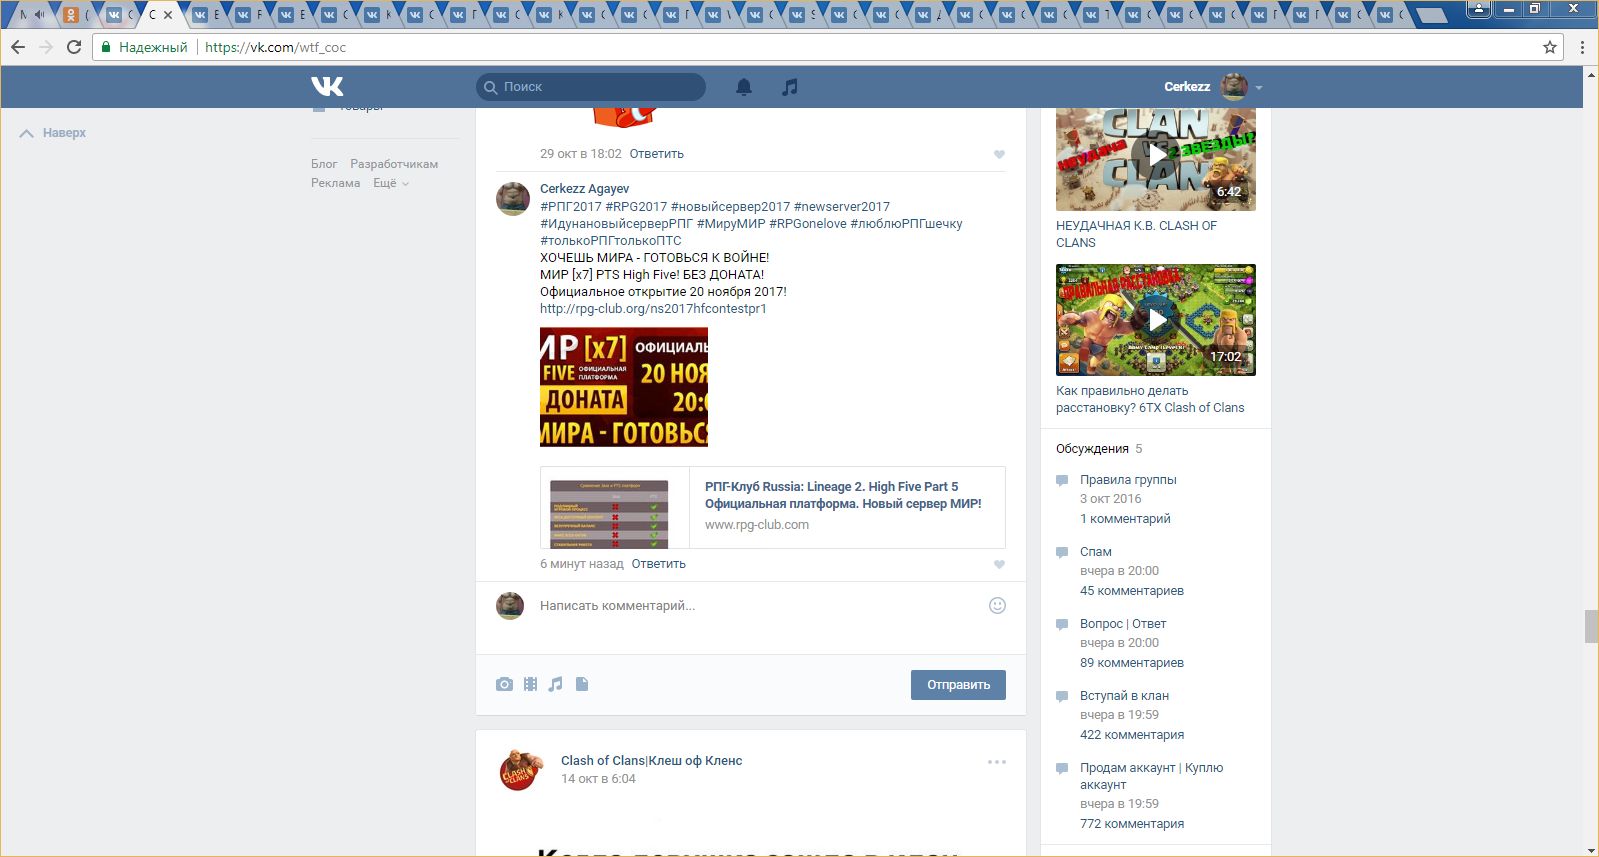Close the active vk.com browser tab
Image resolution: width=1599 pixels, height=857 pixels.
coord(168,15)
